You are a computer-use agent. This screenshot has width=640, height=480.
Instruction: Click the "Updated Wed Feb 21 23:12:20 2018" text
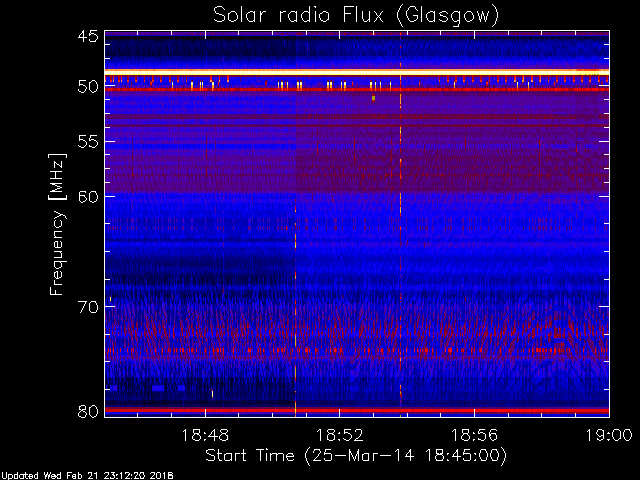point(87,476)
